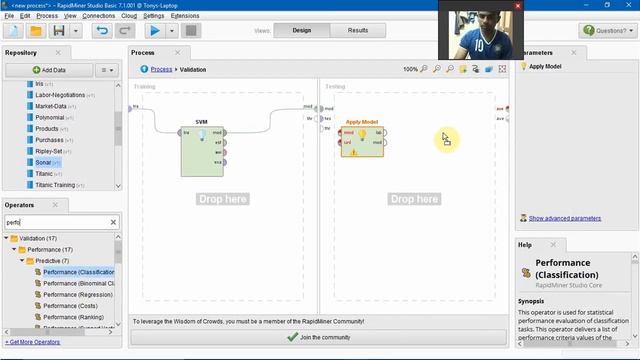Open the View menu
This screenshot has height=360, width=640.
[x=70, y=16]
